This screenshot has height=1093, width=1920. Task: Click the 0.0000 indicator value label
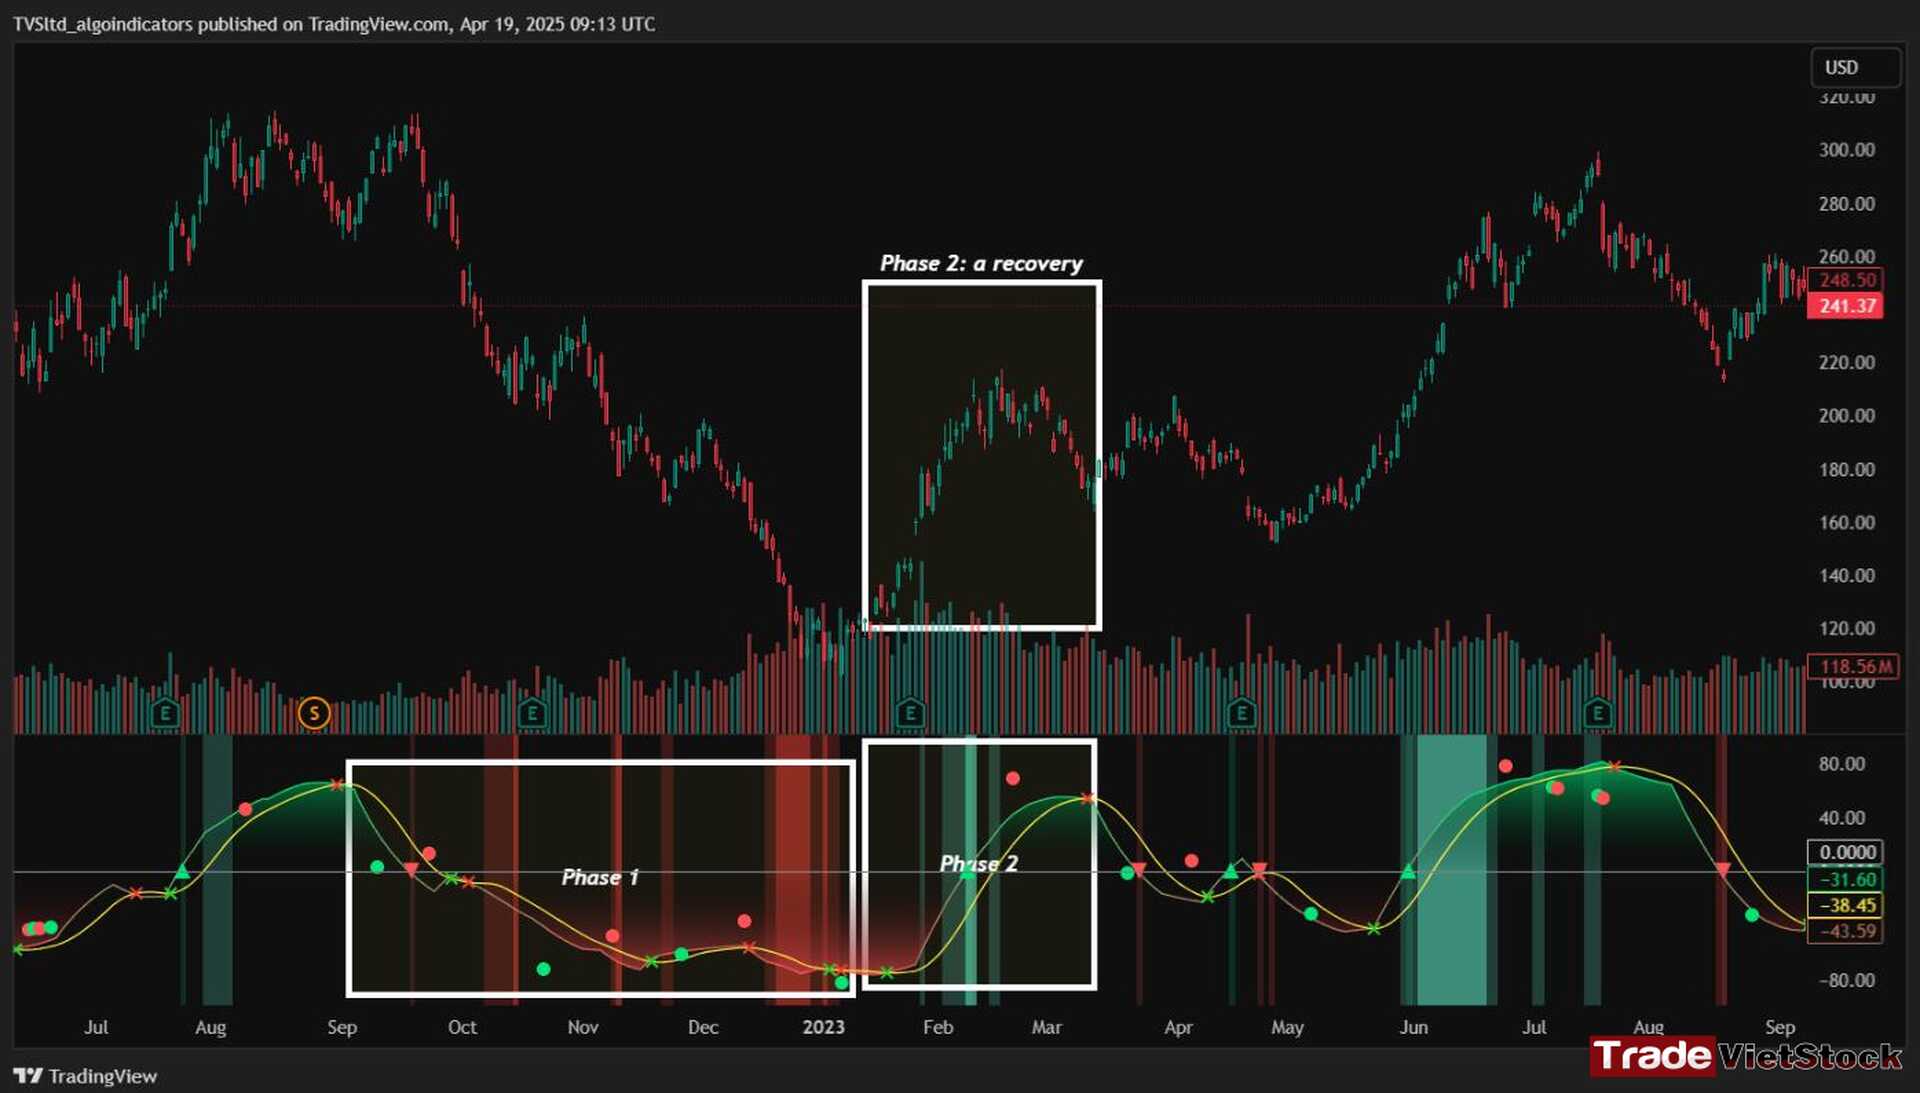click(x=1846, y=853)
